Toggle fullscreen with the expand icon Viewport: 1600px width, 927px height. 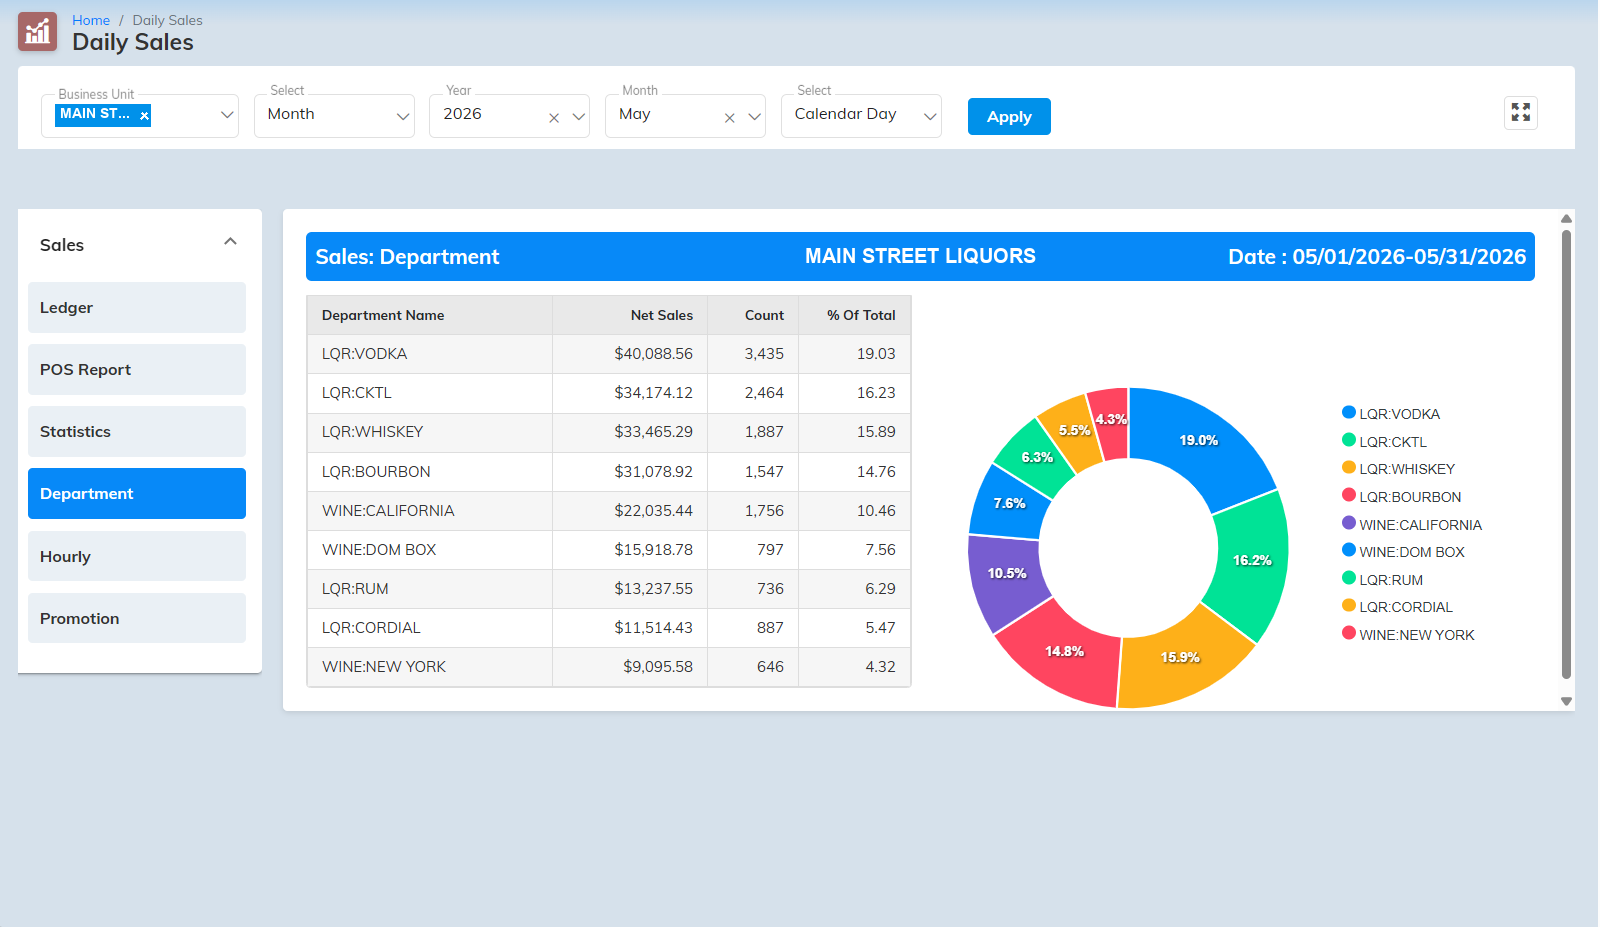click(x=1521, y=113)
